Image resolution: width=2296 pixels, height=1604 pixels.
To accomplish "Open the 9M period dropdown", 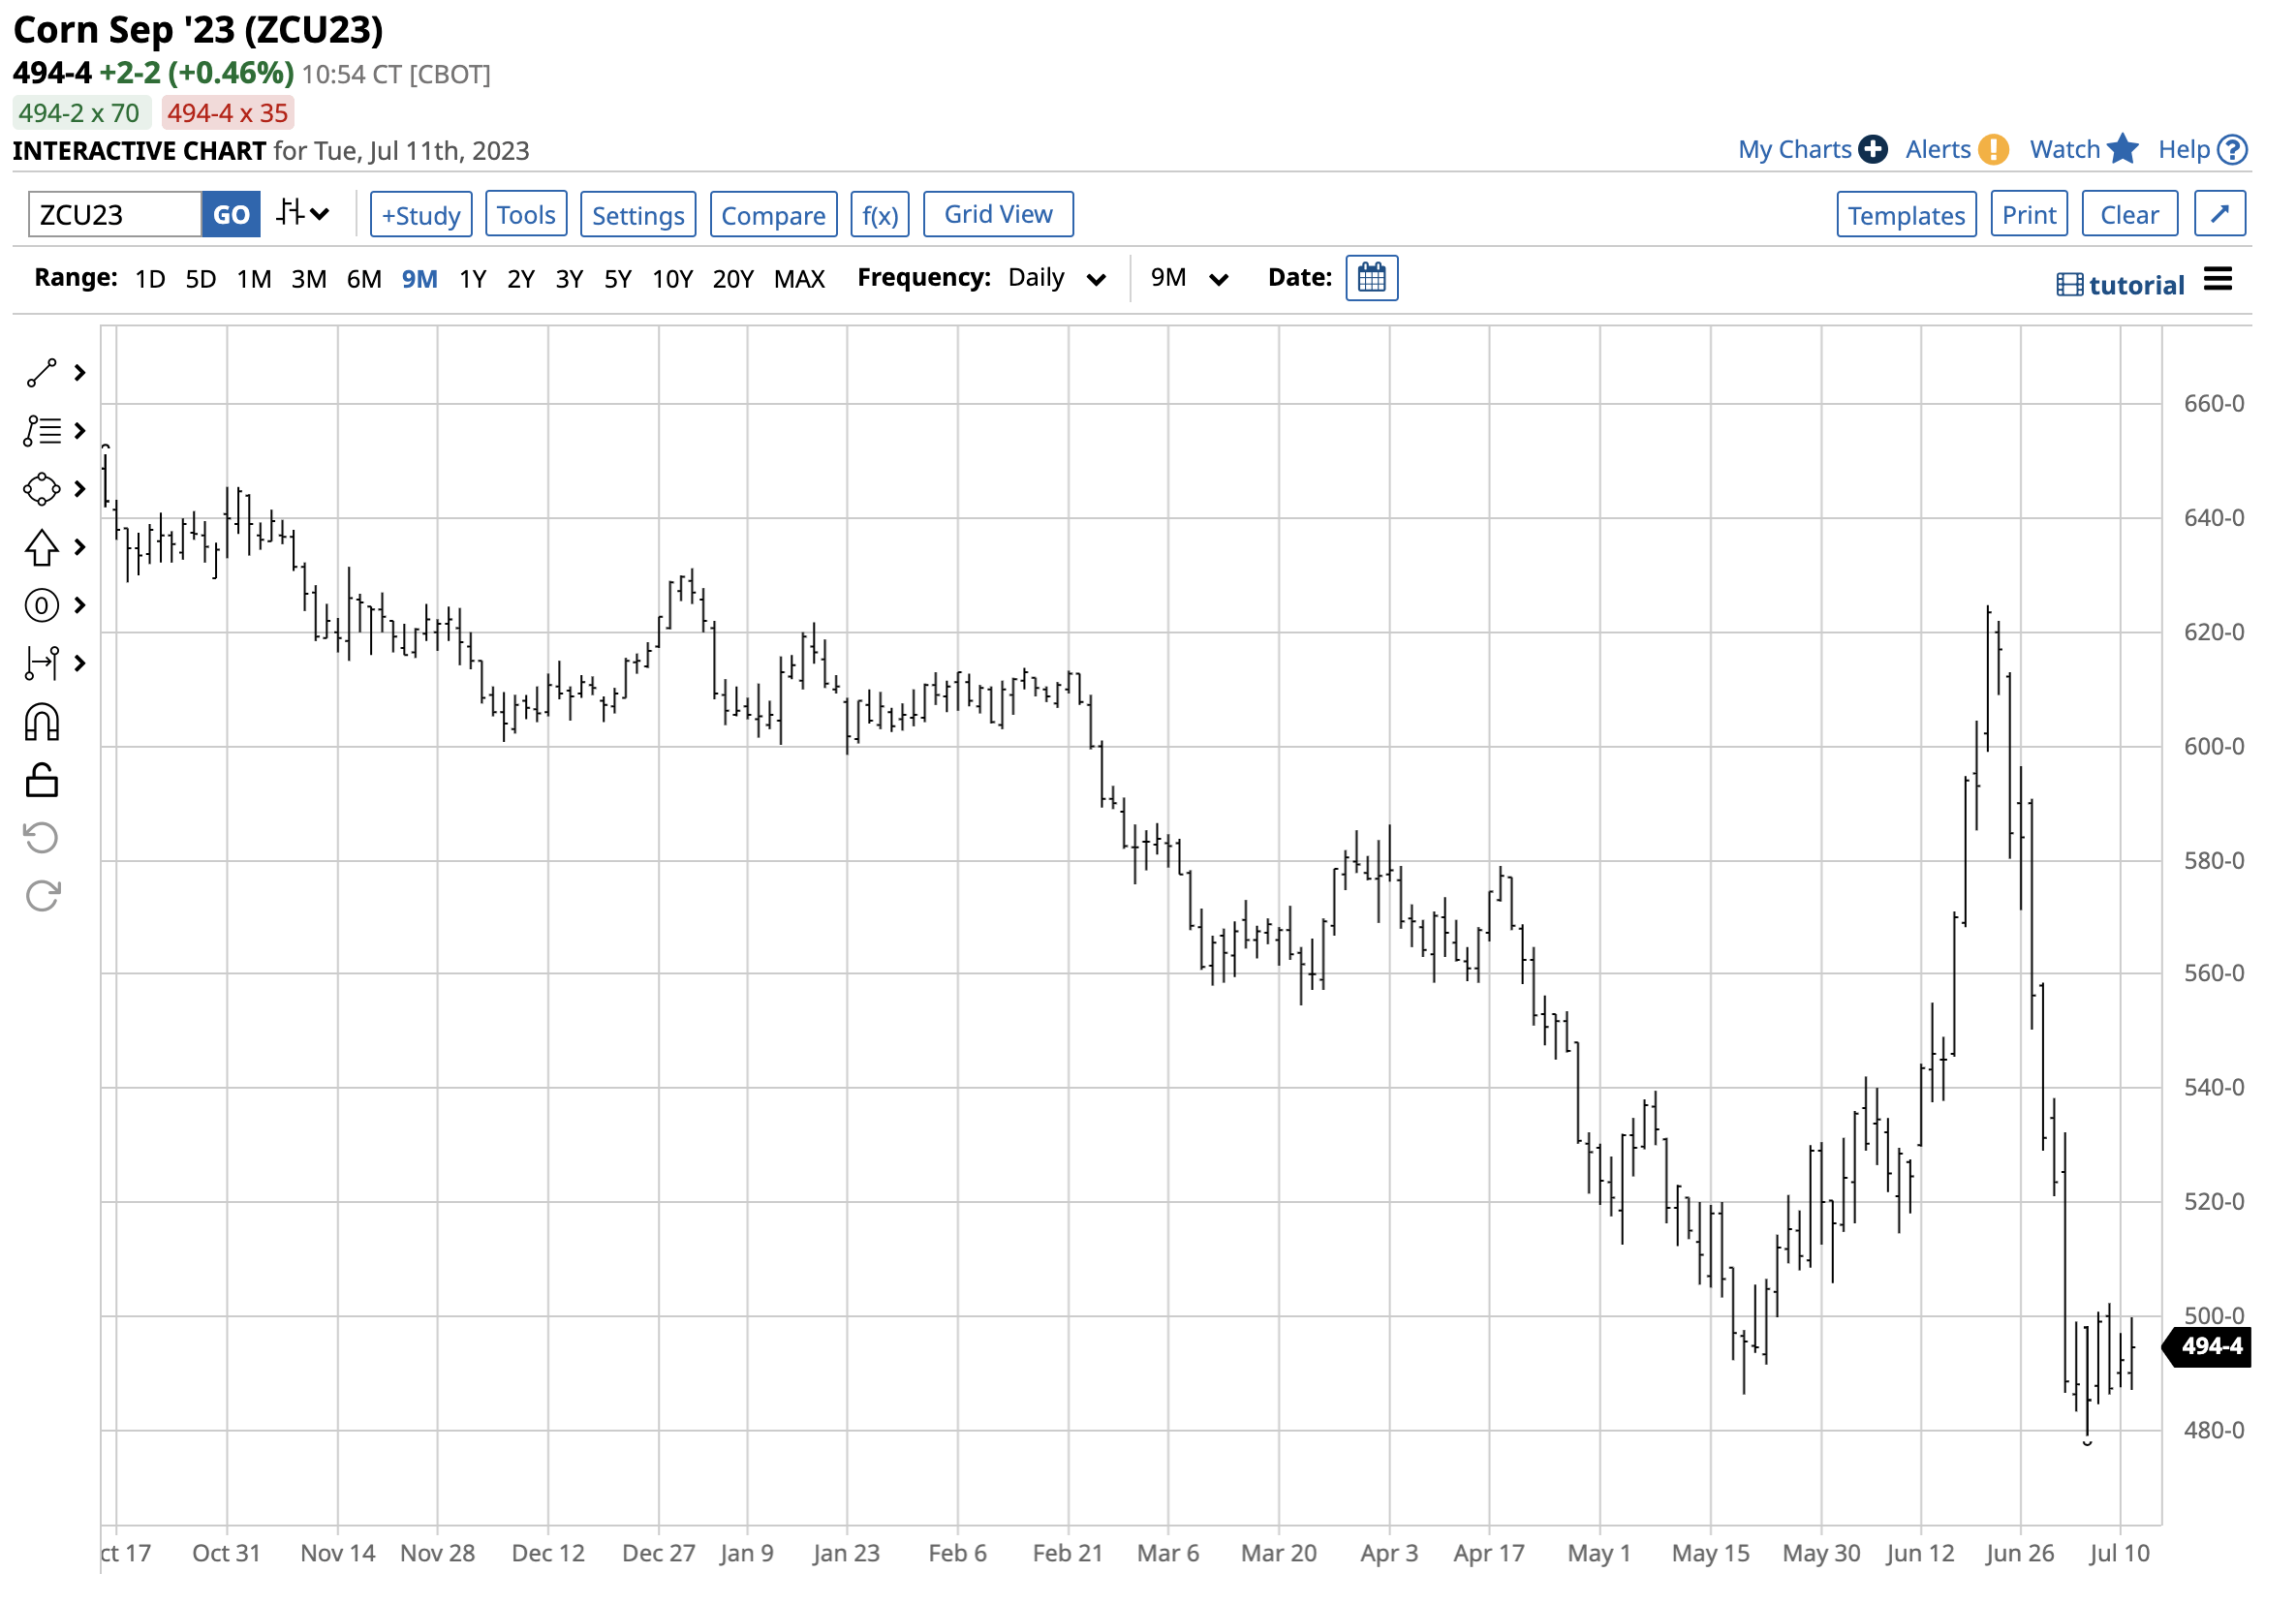I will [1188, 278].
